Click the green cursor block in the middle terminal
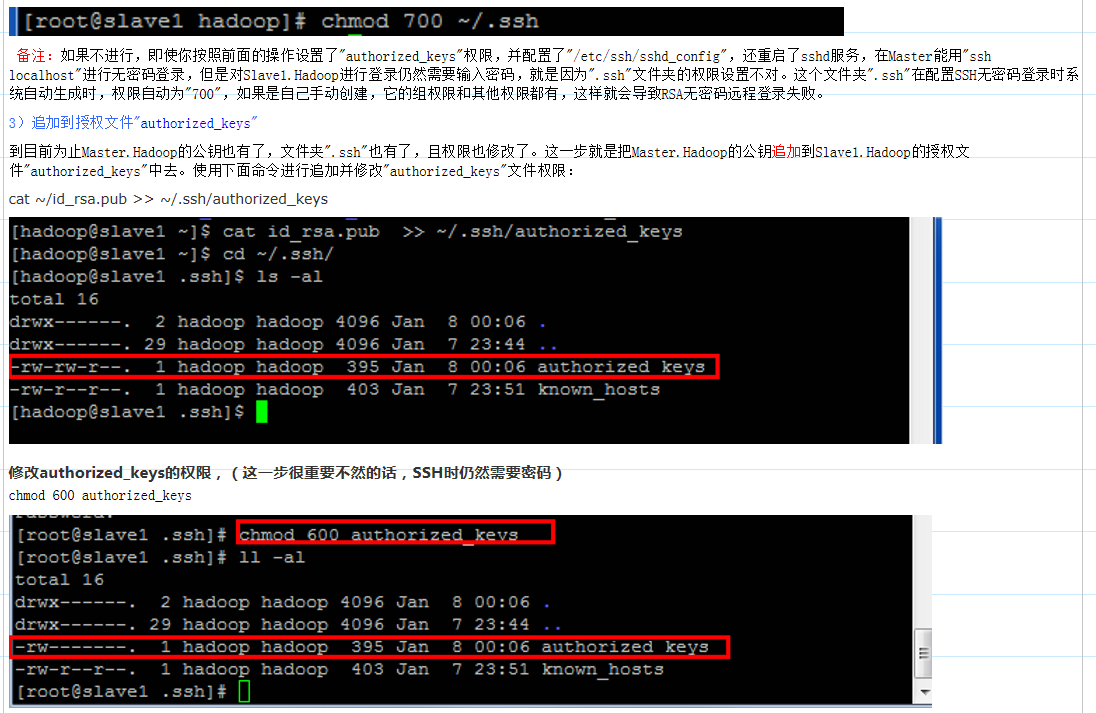Image resolution: width=1096 pixels, height=713 pixels. pos(262,412)
